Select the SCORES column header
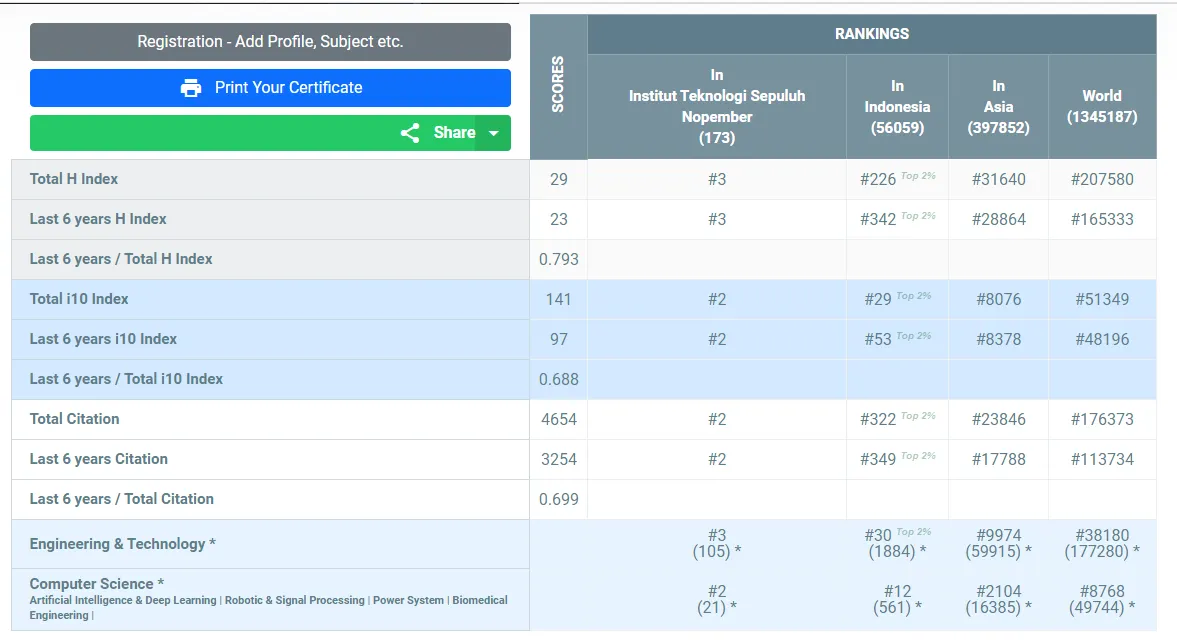 558,85
